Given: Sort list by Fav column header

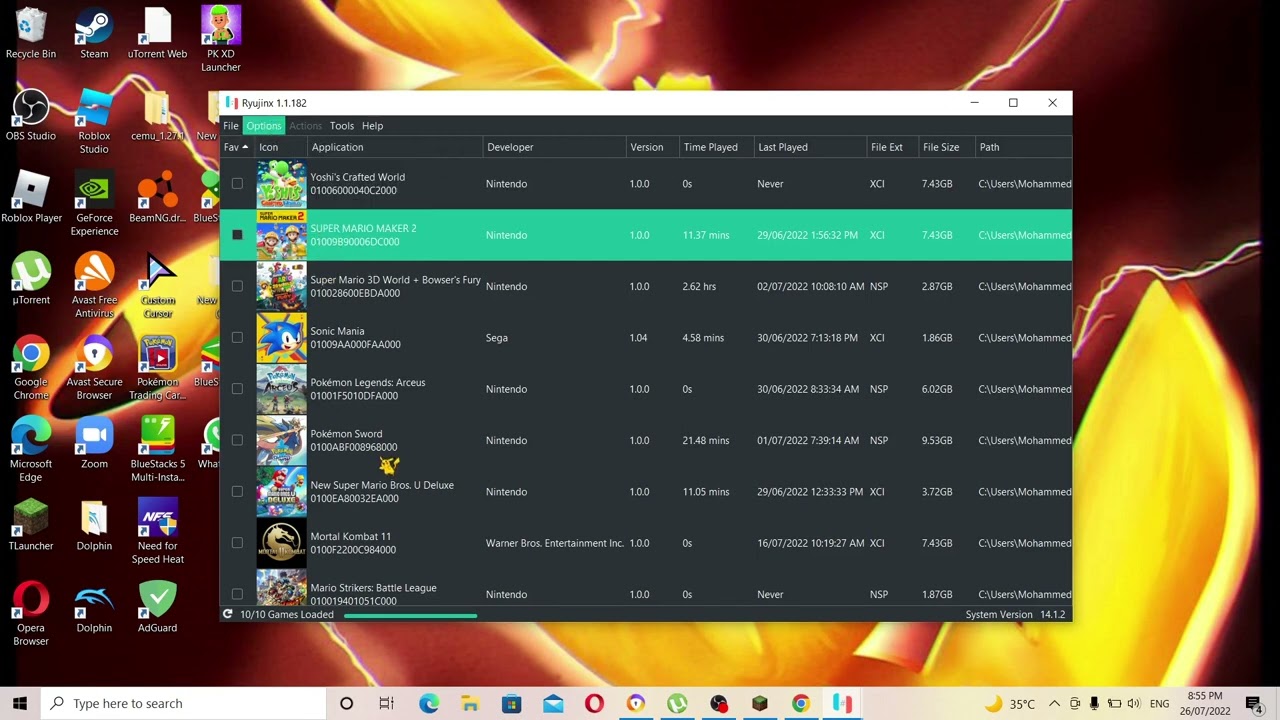Looking at the screenshot, I should 237,147.
